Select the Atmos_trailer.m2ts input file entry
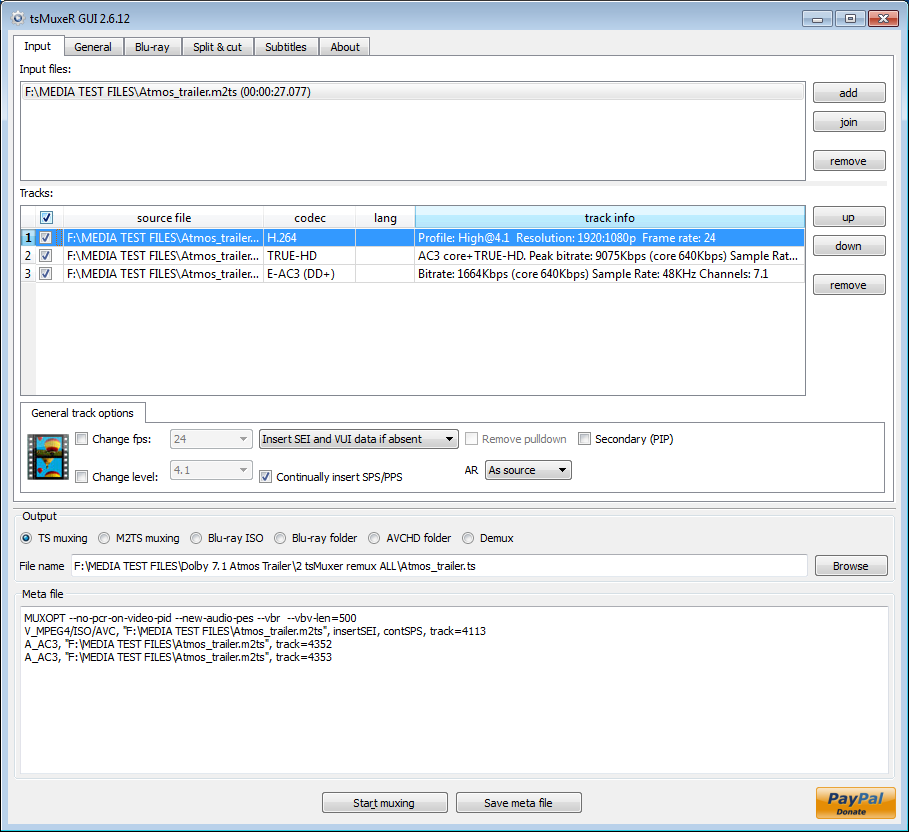This screenshot has width=909, height=832. [x=413, y=92]
